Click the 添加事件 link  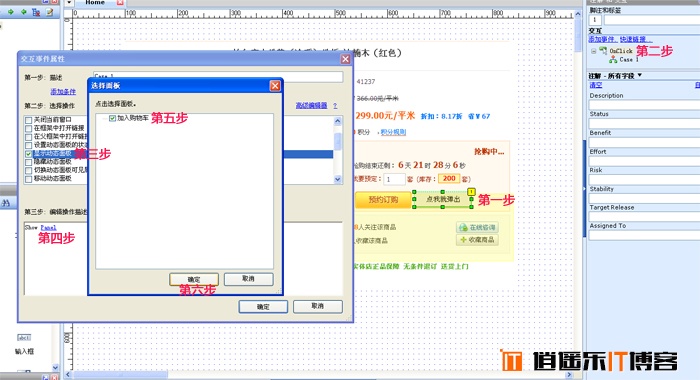pyautogui.click(x=602, y=39)
